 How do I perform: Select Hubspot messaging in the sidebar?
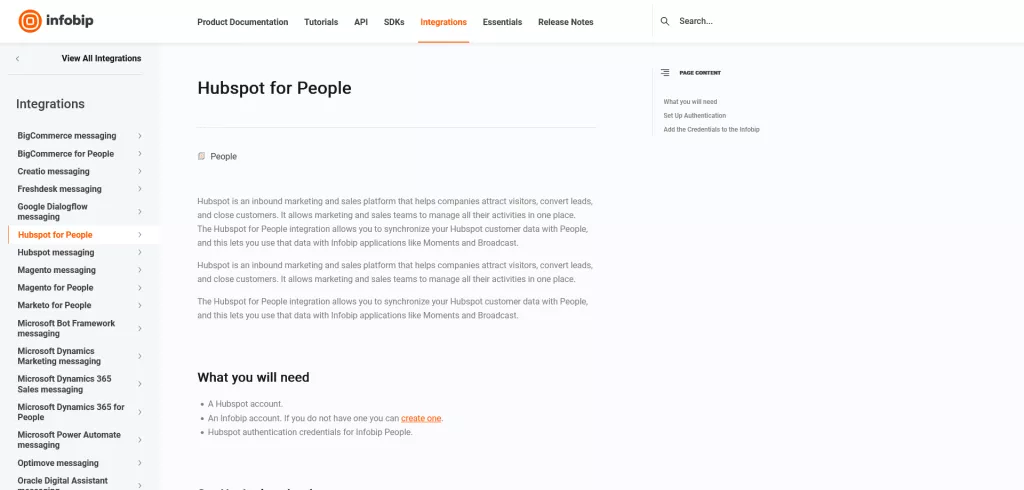click(56, 253)
